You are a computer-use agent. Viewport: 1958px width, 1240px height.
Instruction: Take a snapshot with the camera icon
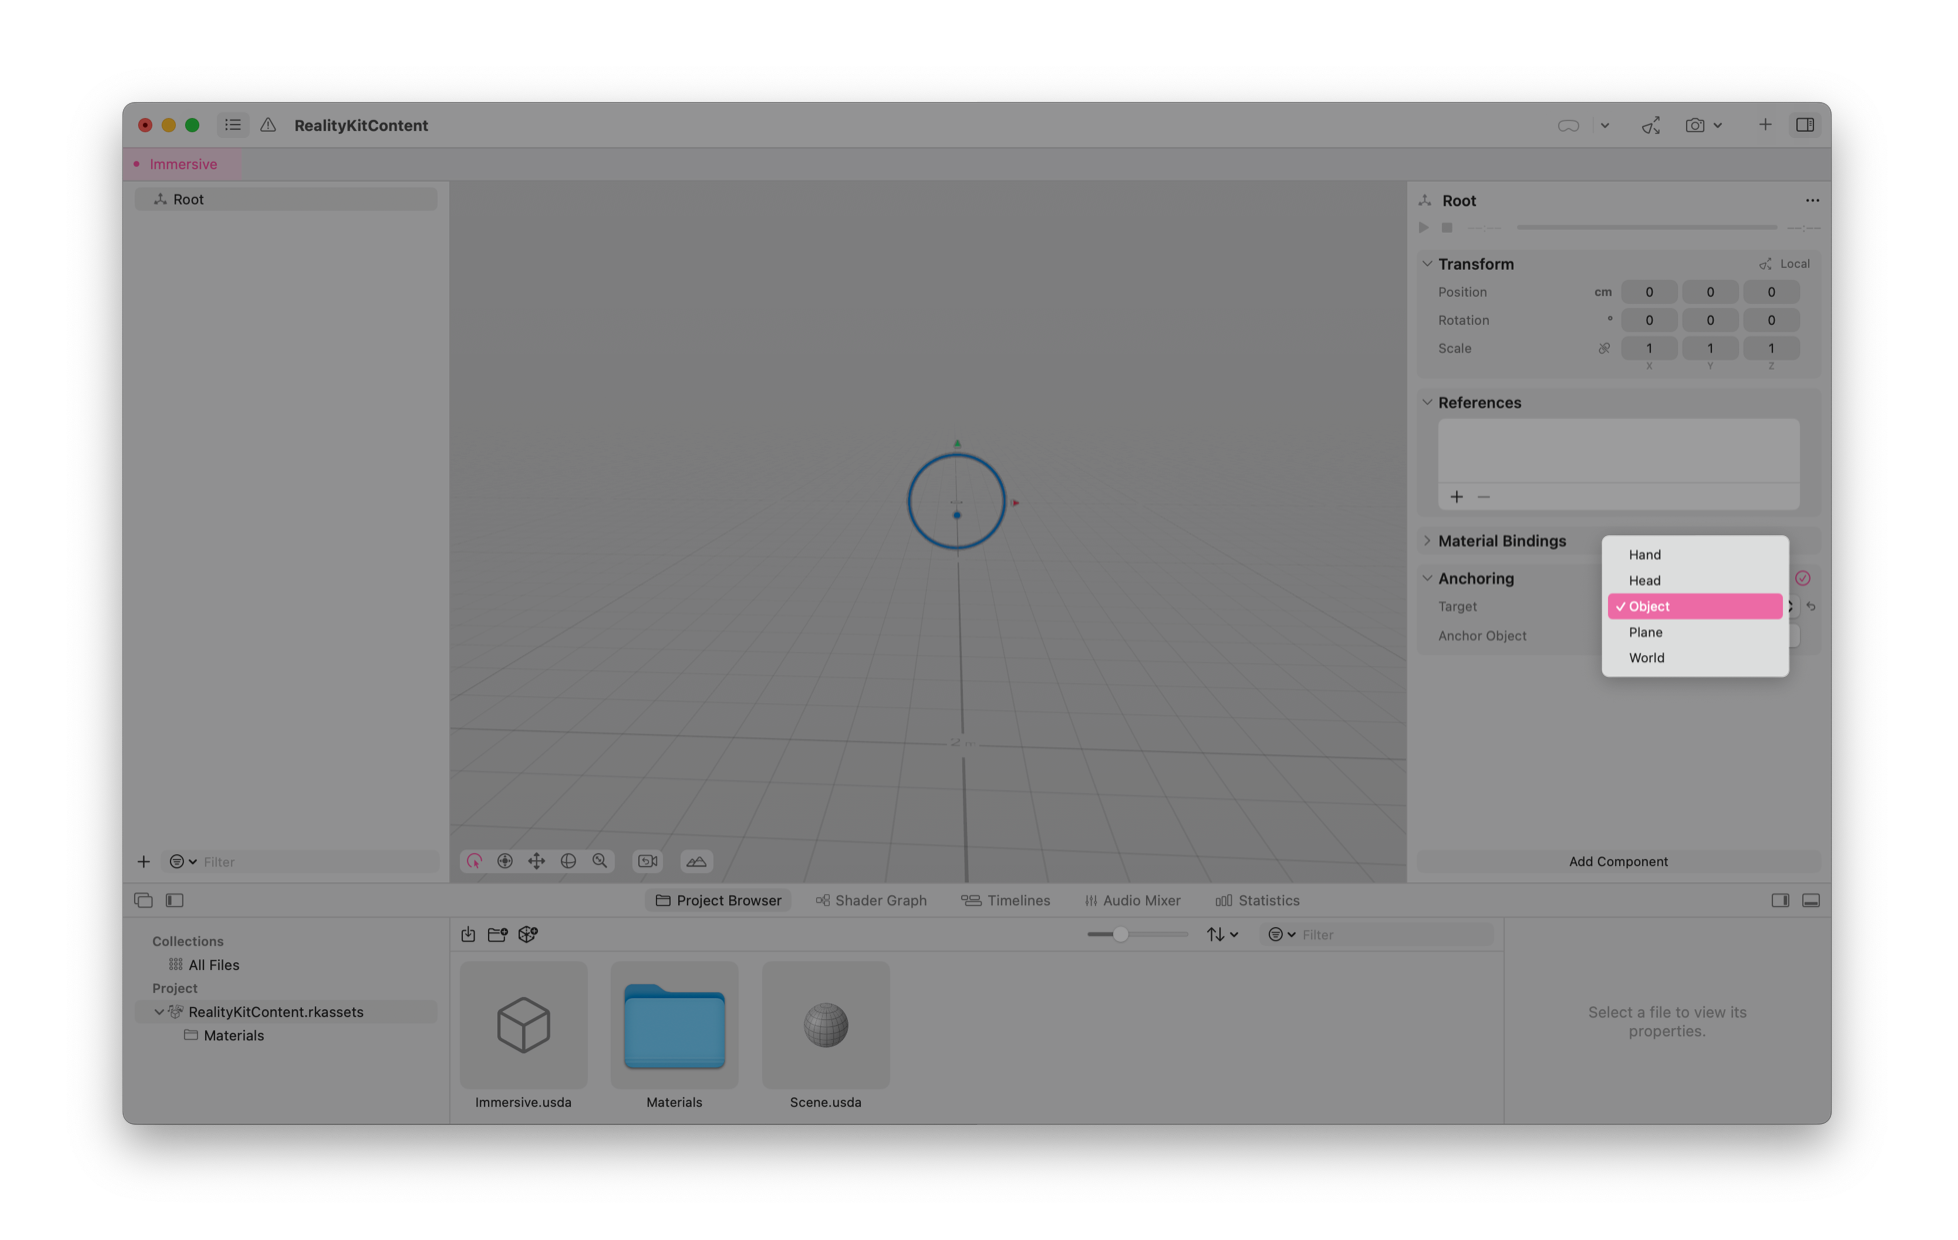click(1694, 125)
